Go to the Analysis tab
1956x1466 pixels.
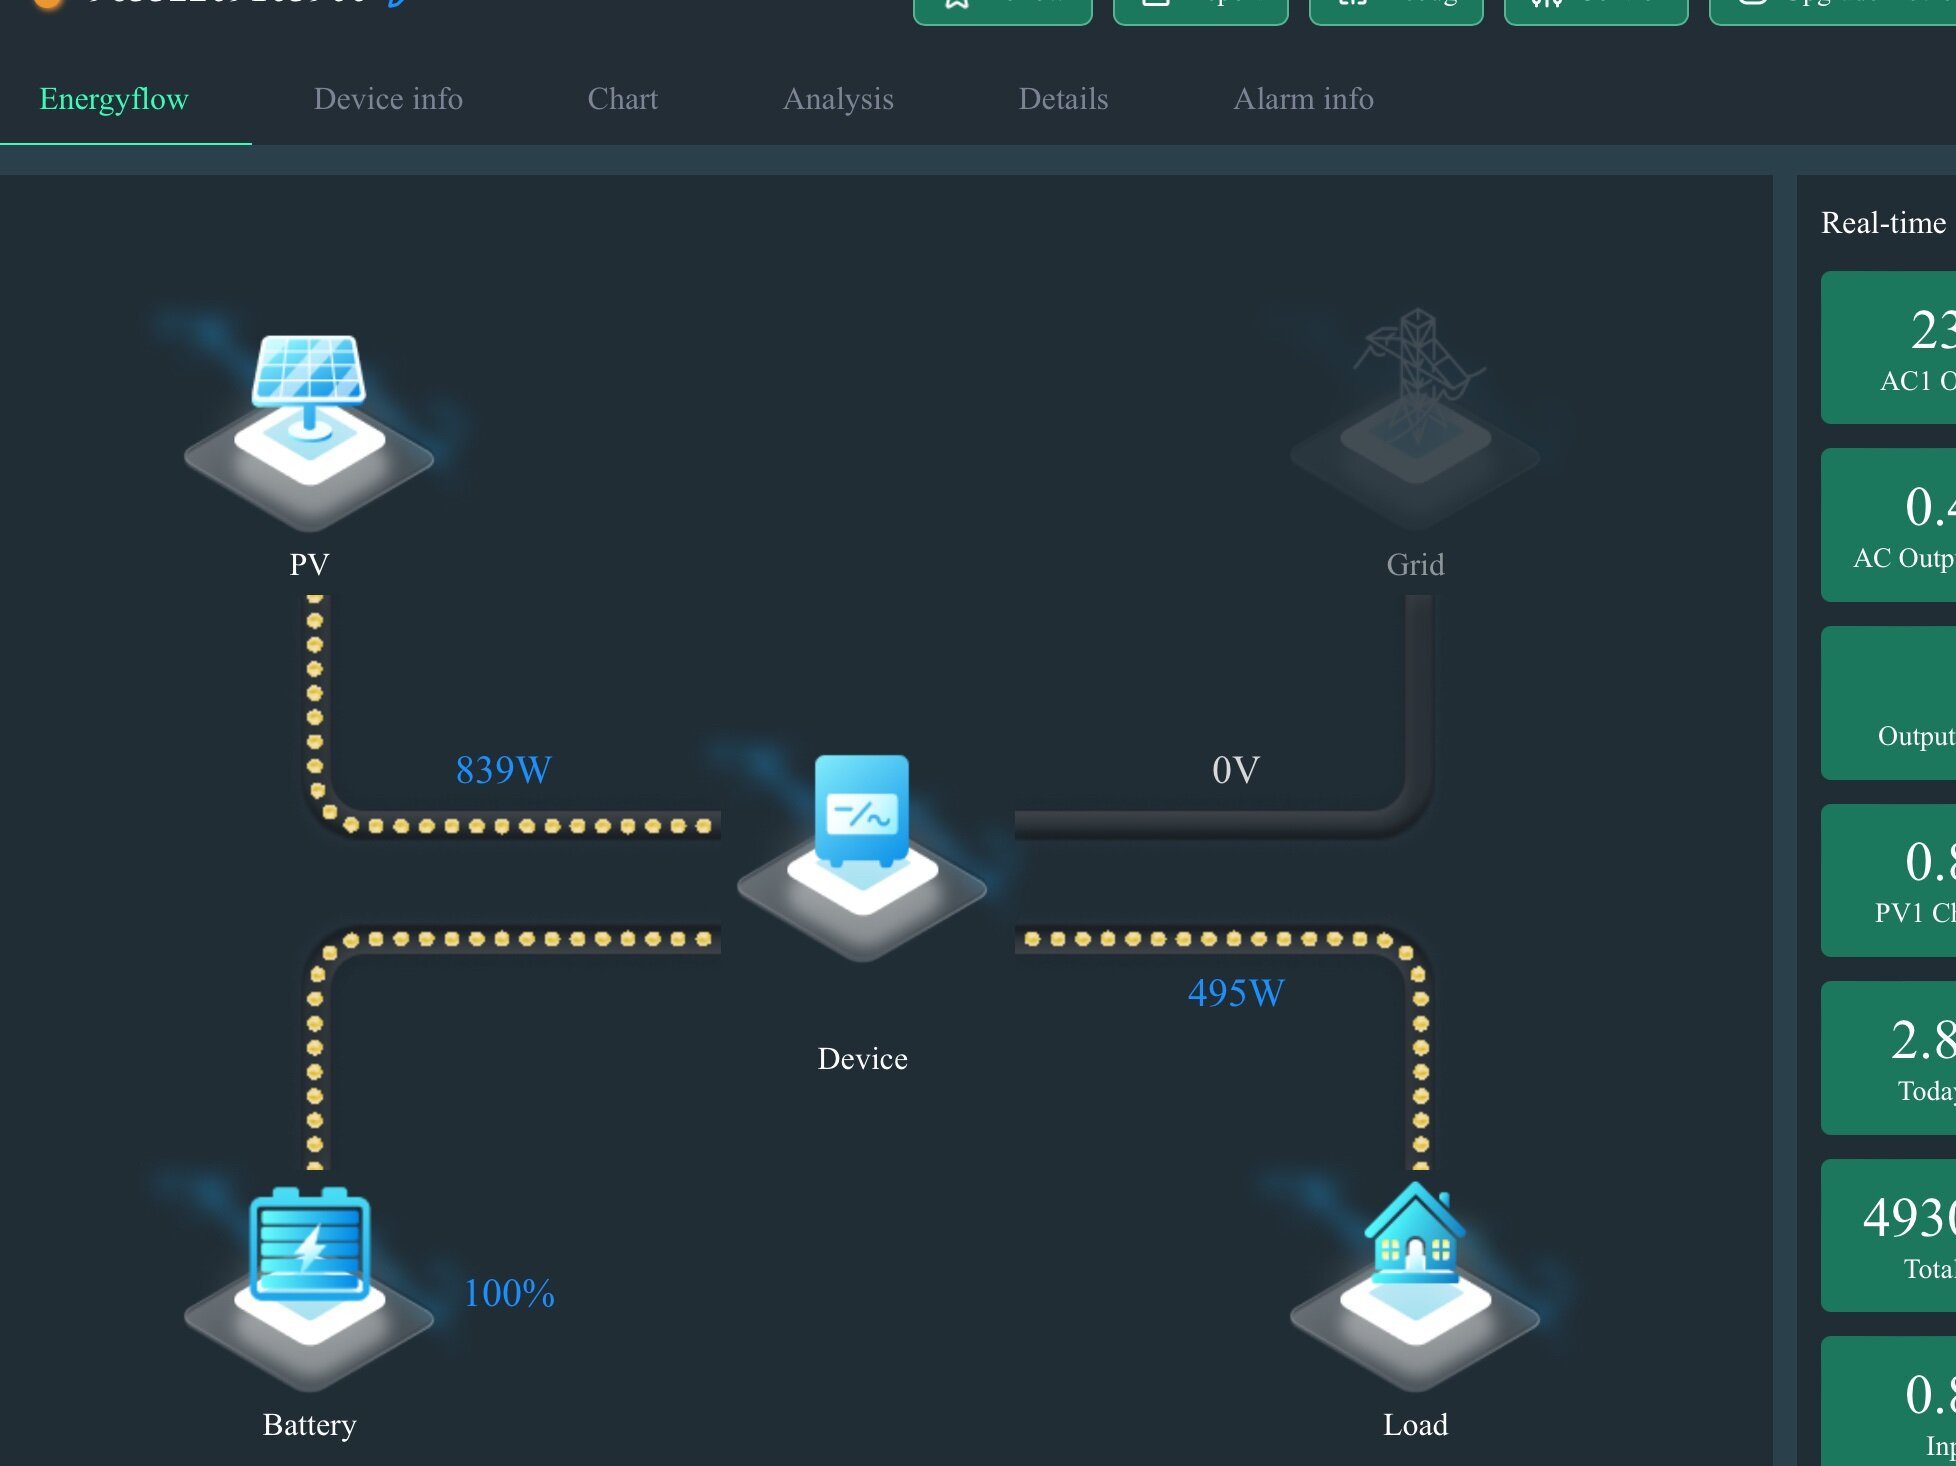pyautogui.click(x=838, y=99)
